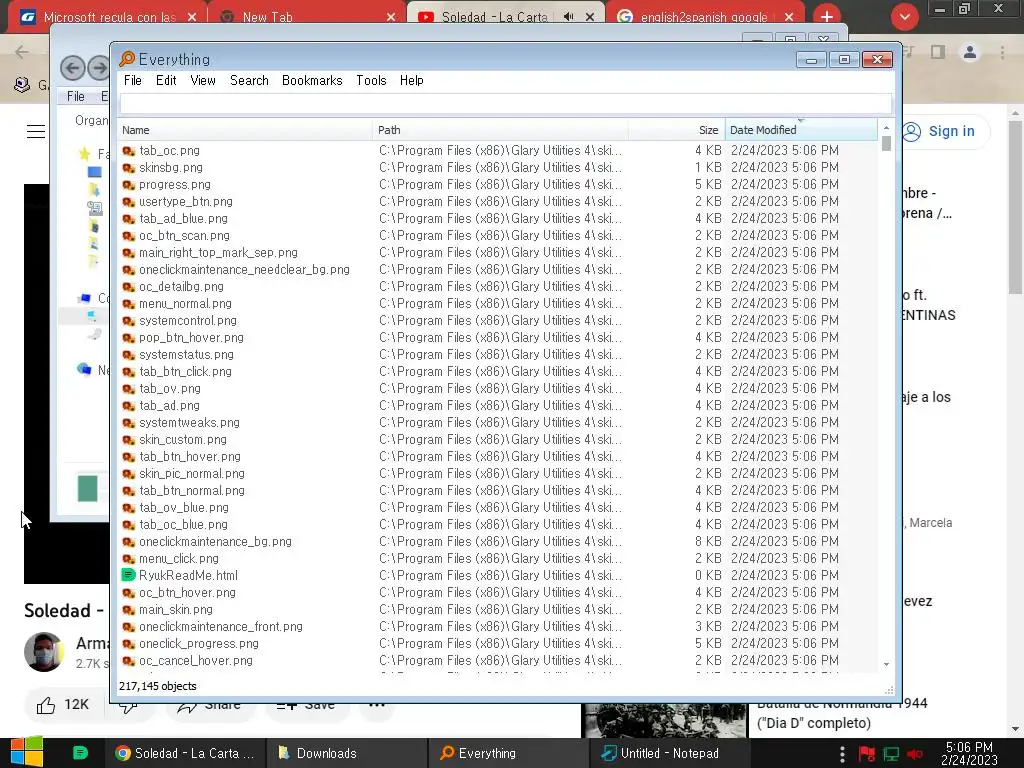Switch to New Tab browser tab

click(307, 17)
